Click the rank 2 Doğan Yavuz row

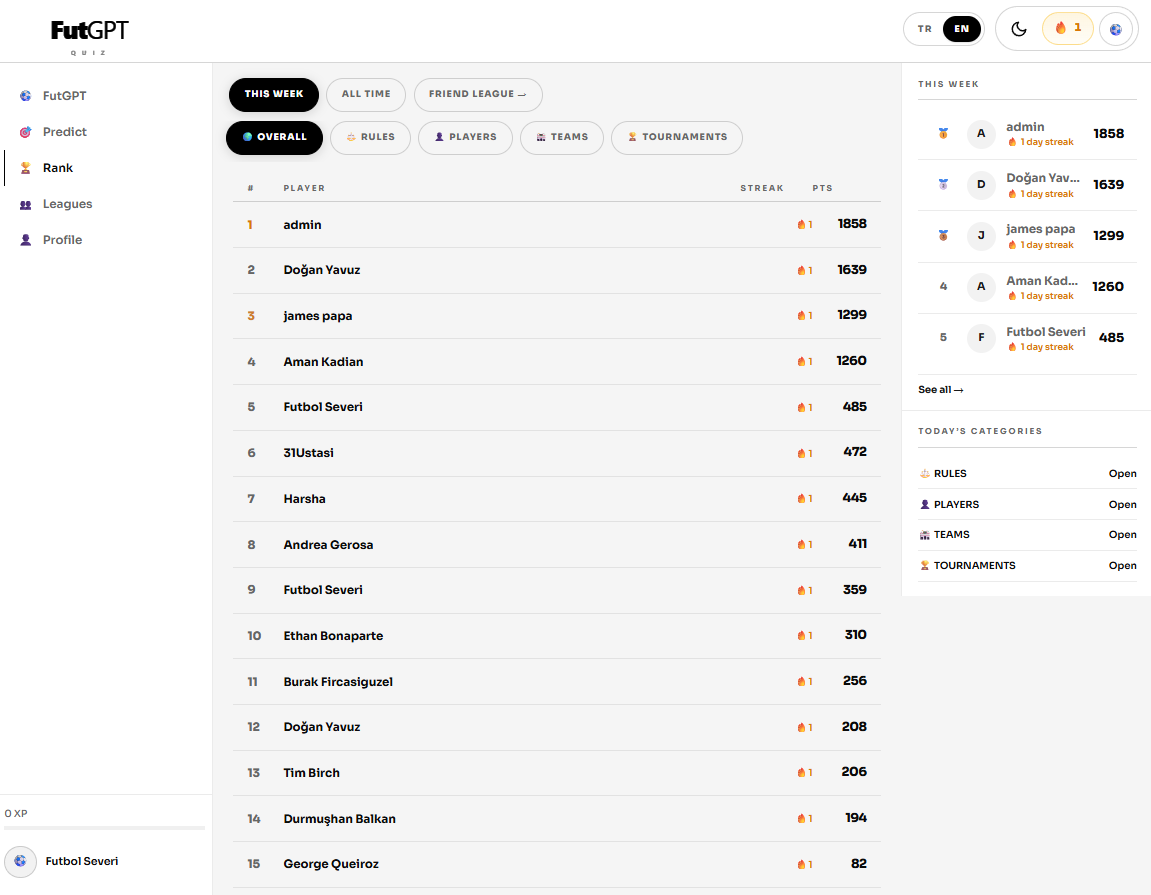pyautogui.click(x=556, y=270)
